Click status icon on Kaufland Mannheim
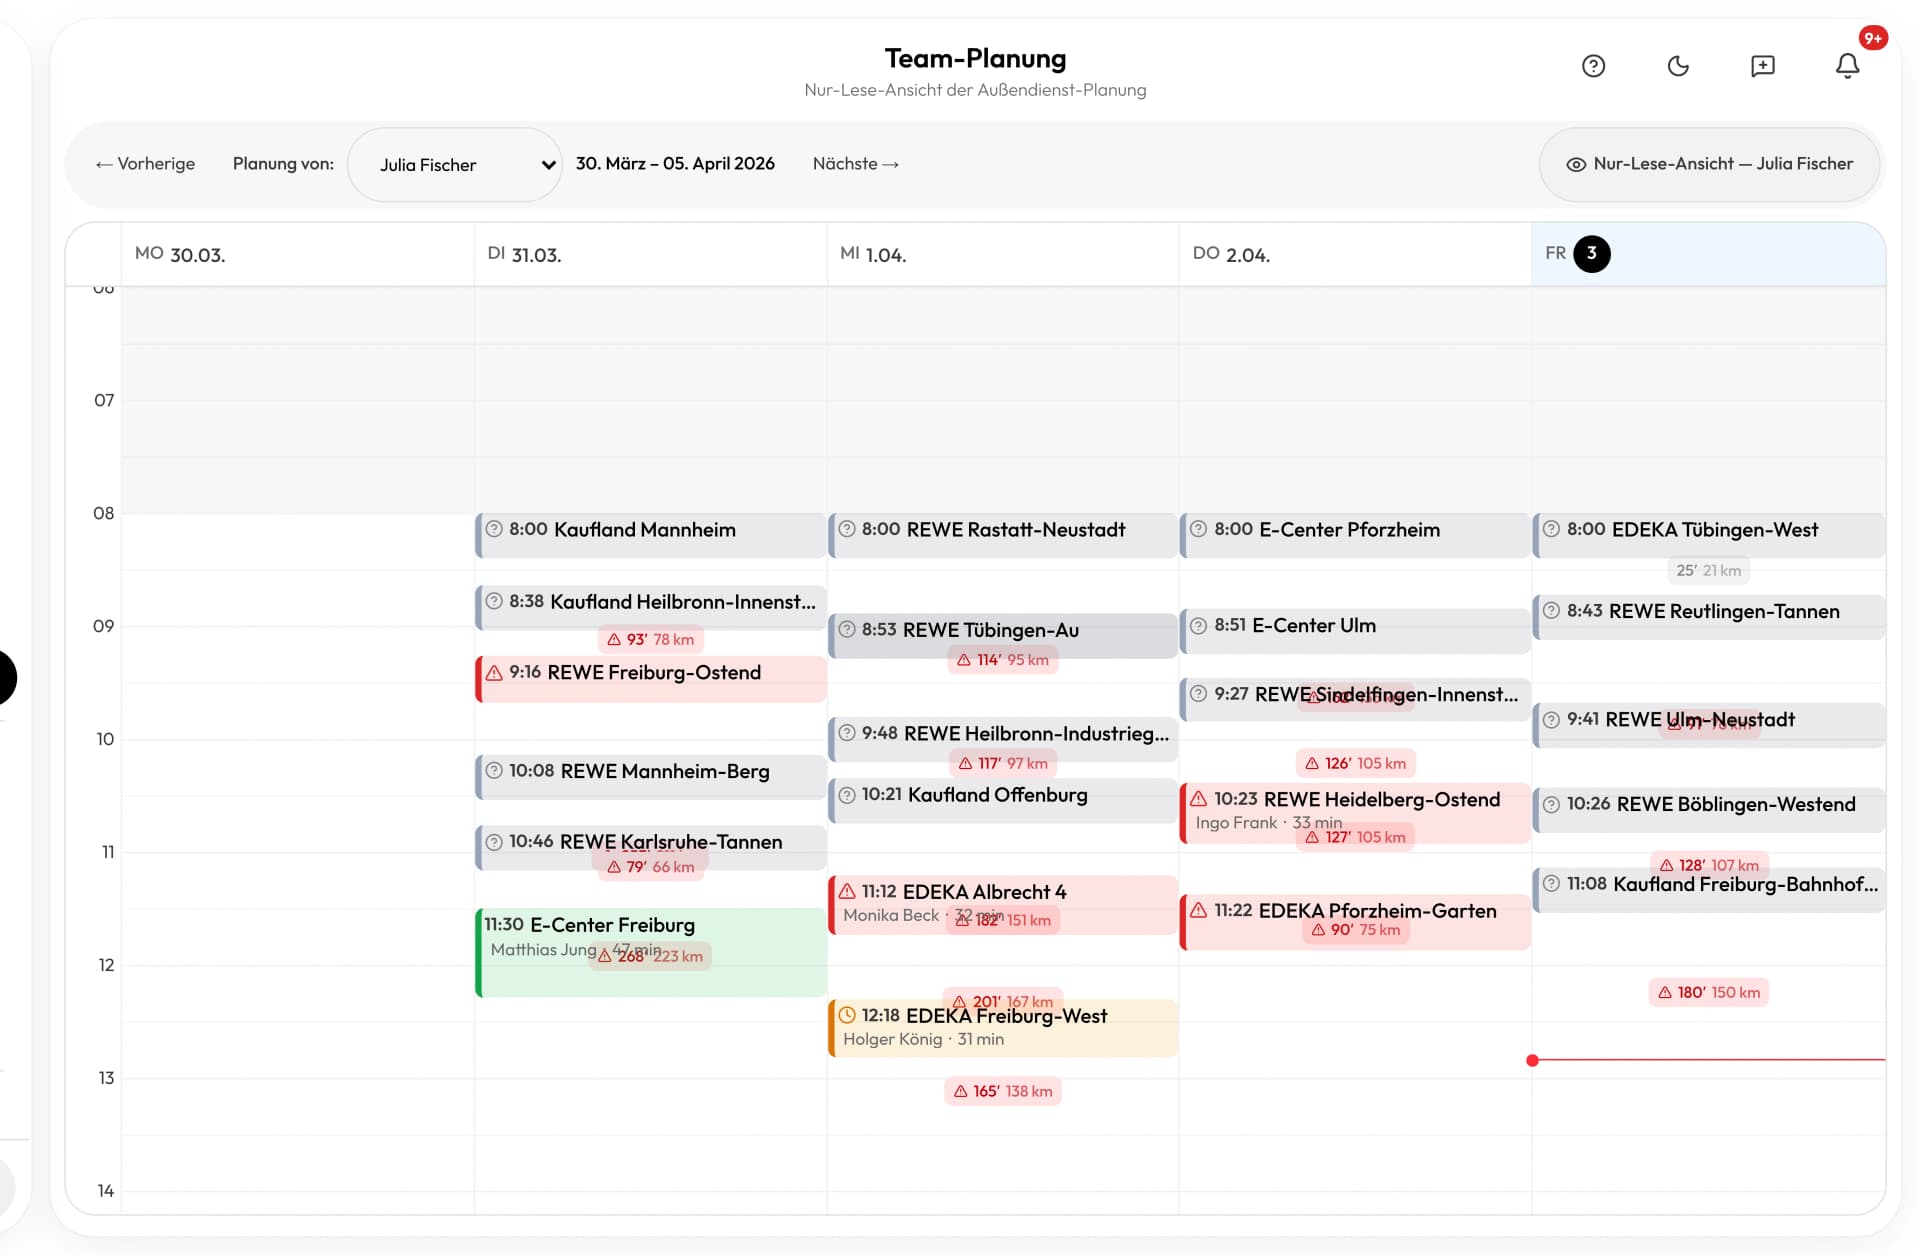The image size is (1920, 1255). pyautogui.click(x=494, y=529)
